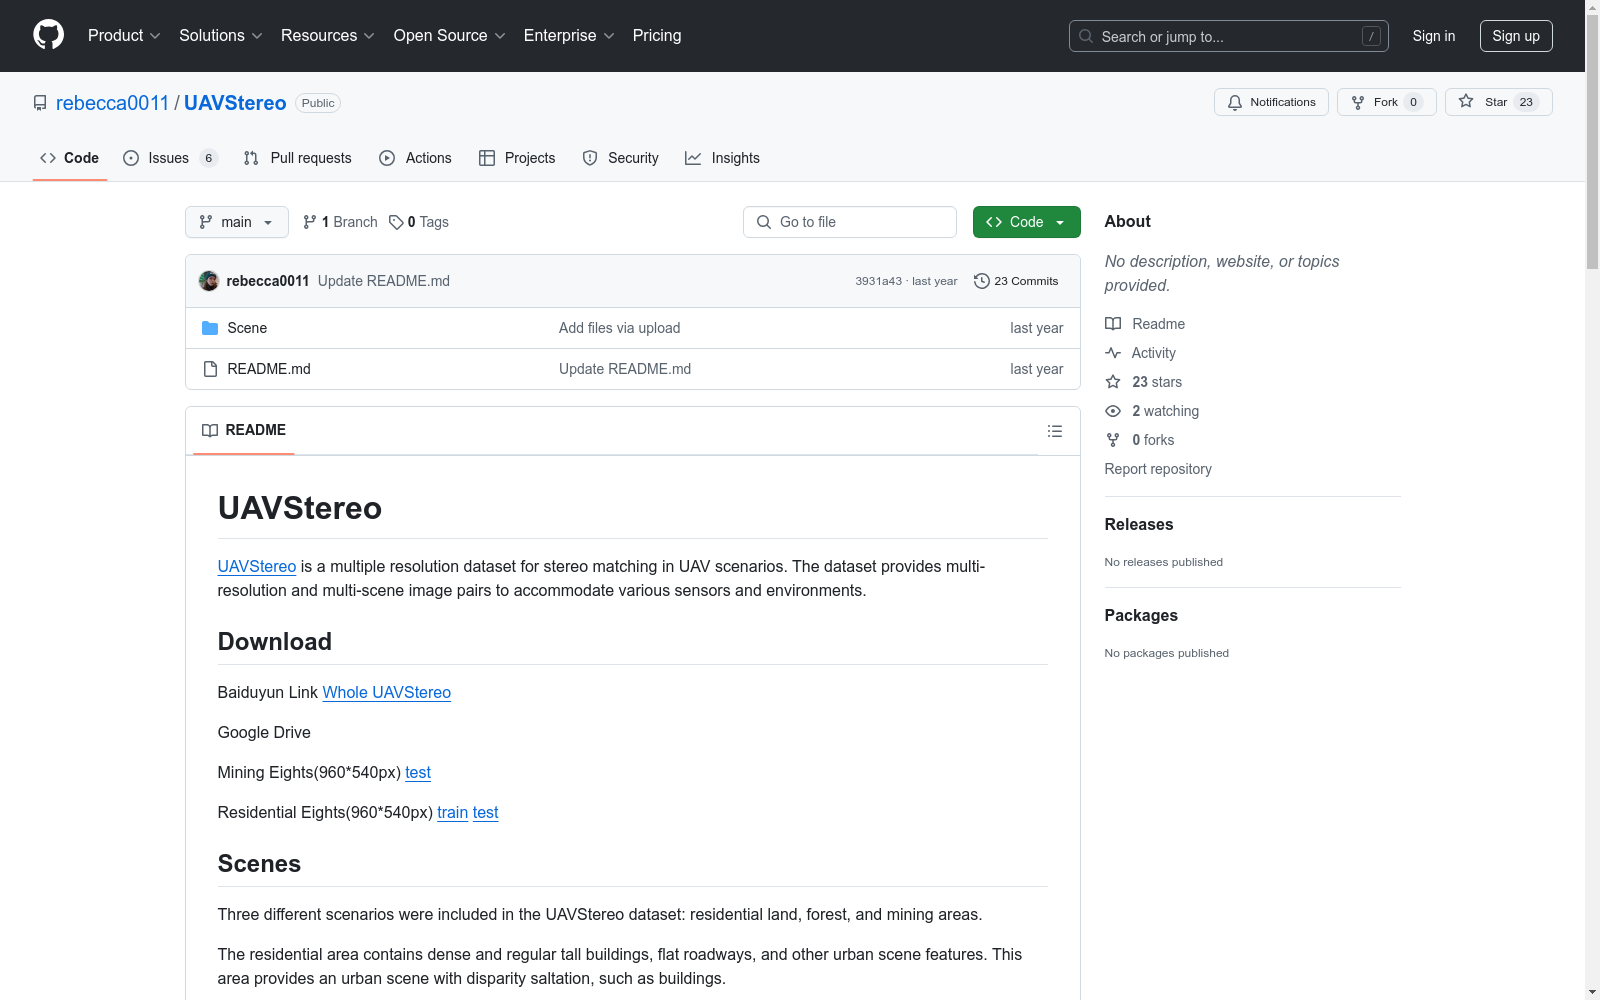This screenshot has width=1600, height=1000.
Task: Open README.md file
Action: tap(269, 369)
